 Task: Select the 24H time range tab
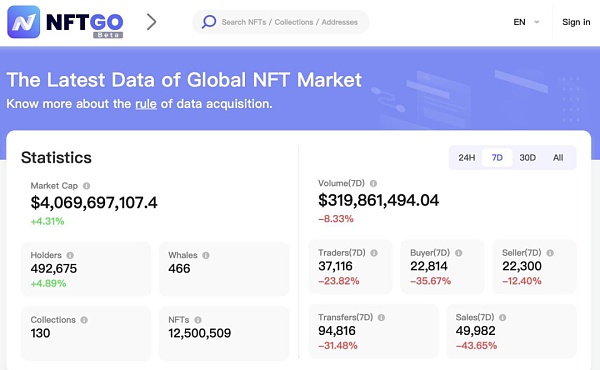(x=466, y=158)
